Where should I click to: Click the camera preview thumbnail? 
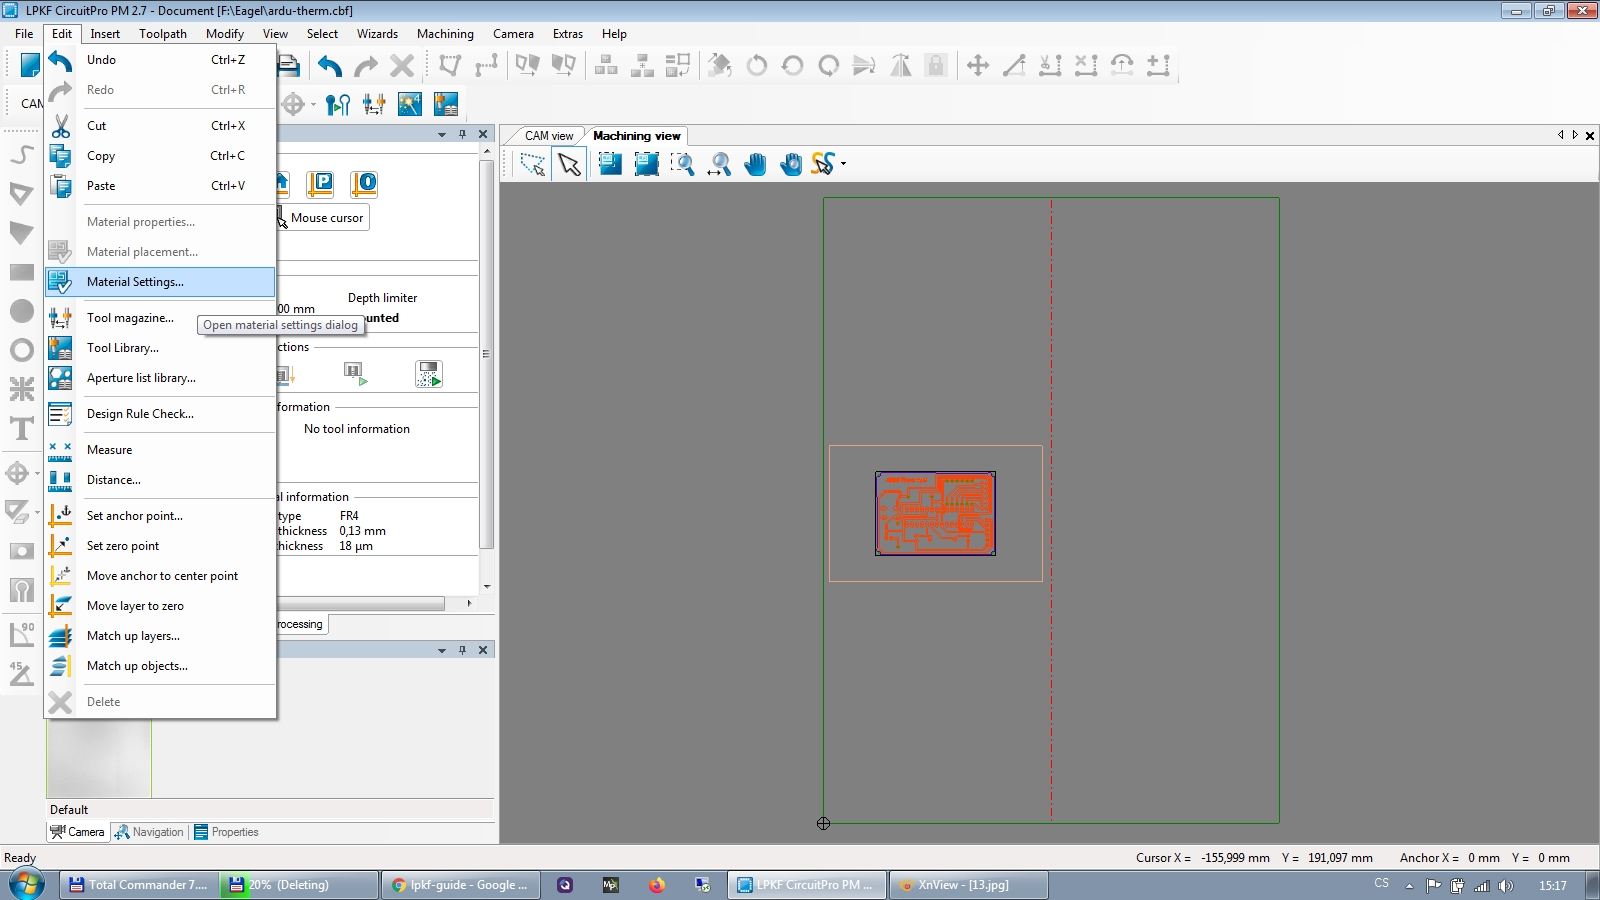[99, 758]
